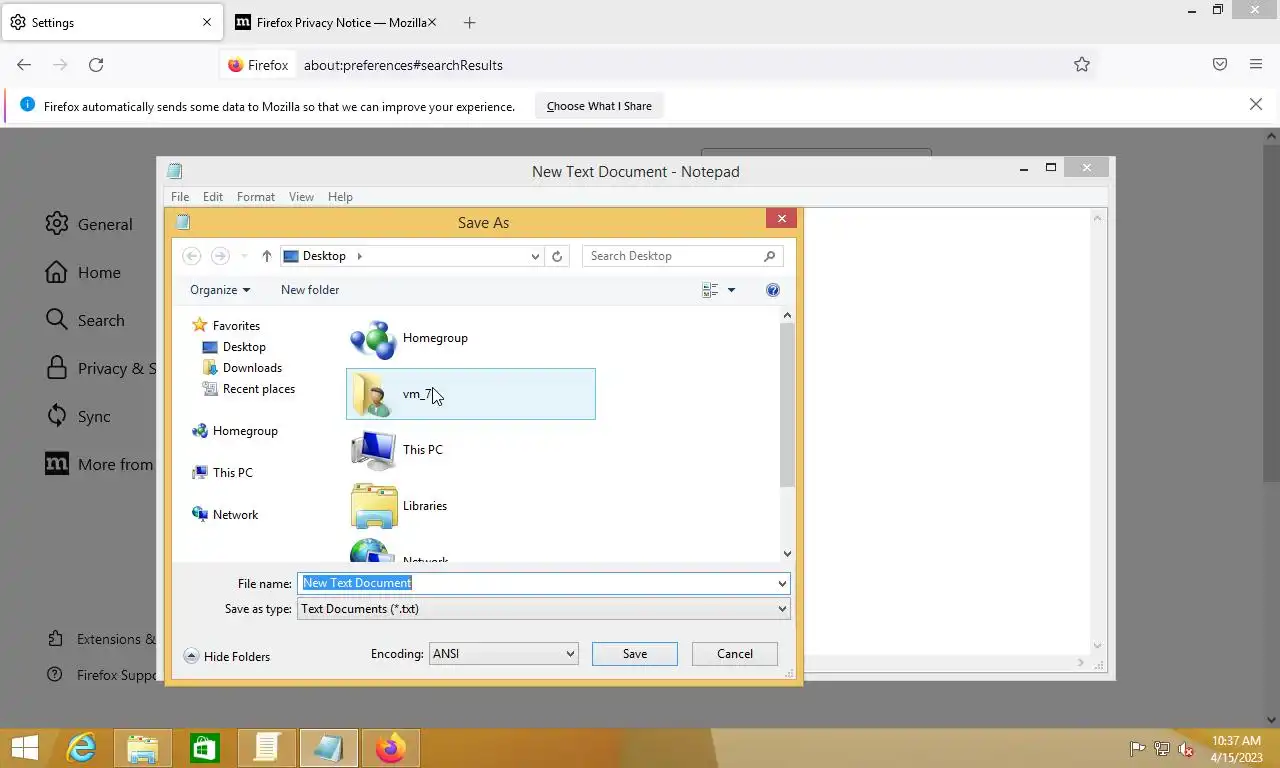Click the Save button
This screenshot has height=768, width=1280.
pyautogui.click(x=635, y=654)
